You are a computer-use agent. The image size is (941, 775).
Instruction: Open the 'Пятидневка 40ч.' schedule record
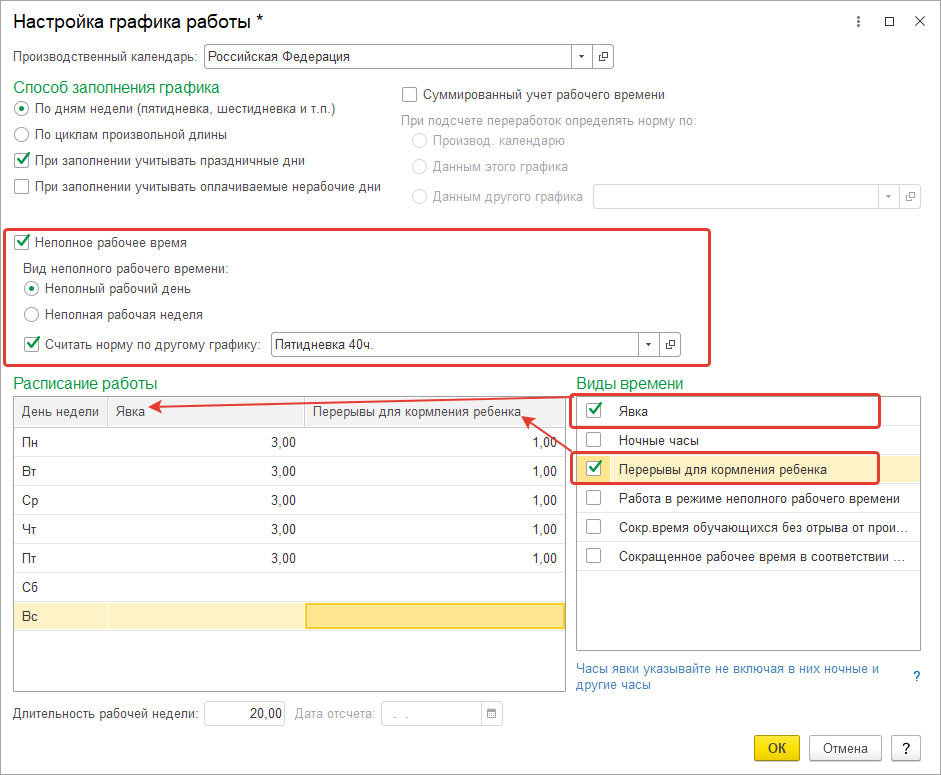pyautogui.click(x=670, y=345)
